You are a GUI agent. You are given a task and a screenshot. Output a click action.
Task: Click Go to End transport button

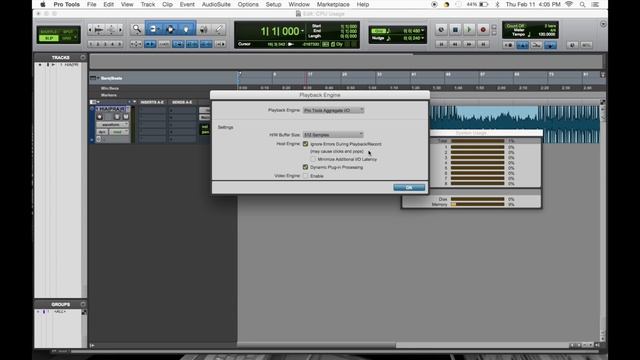[x=483, y=44]
